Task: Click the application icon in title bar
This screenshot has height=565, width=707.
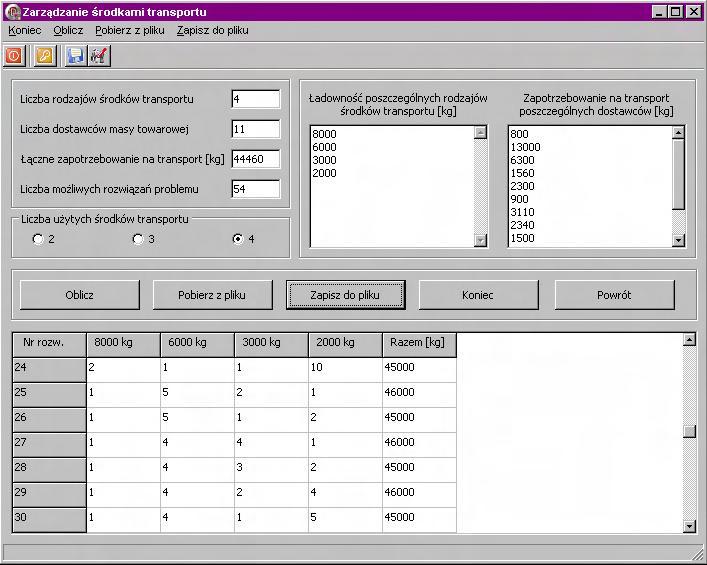Action: click(12, 11)
